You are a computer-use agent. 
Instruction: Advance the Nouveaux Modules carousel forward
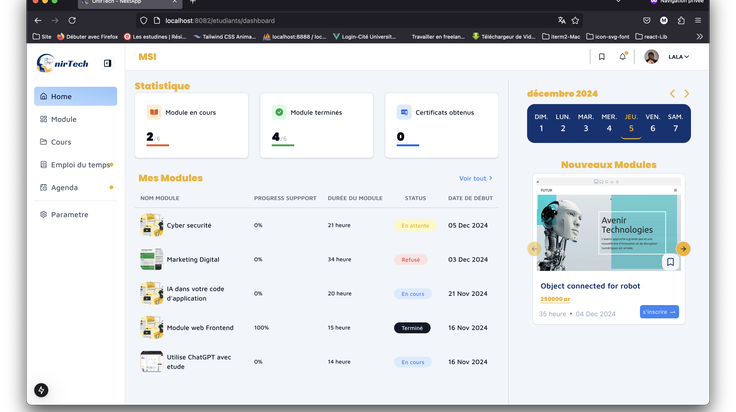[x=683, y=249]
